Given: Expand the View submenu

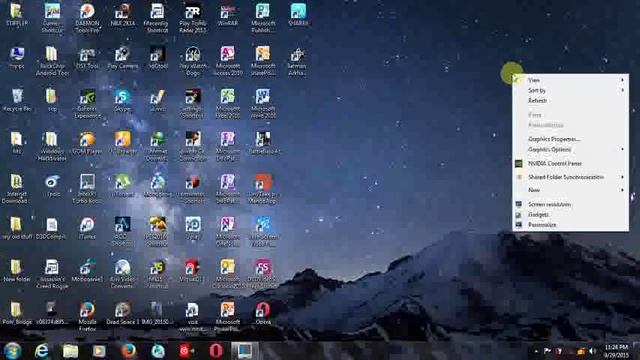Looking at the screenshot, I should 571,80.
